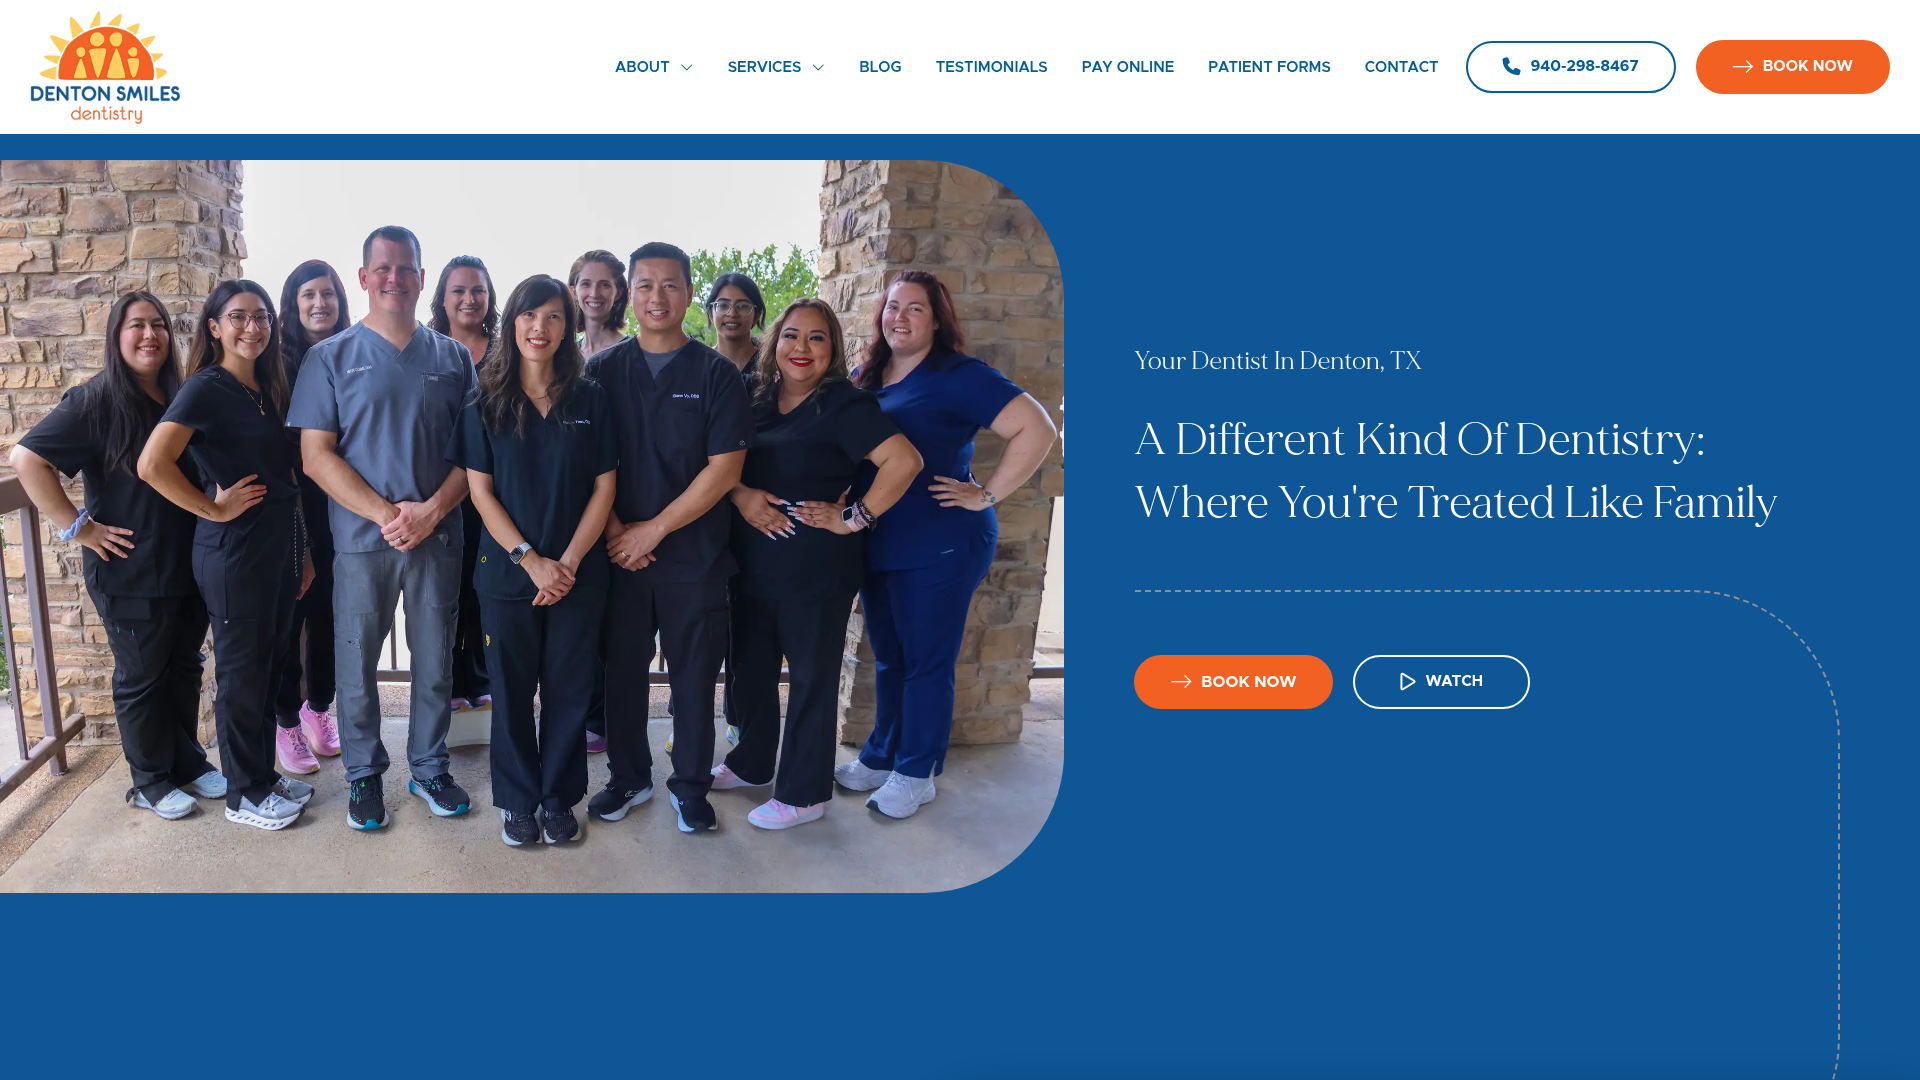
Task: Open the Services menu
Action: (x=764, y=67)
